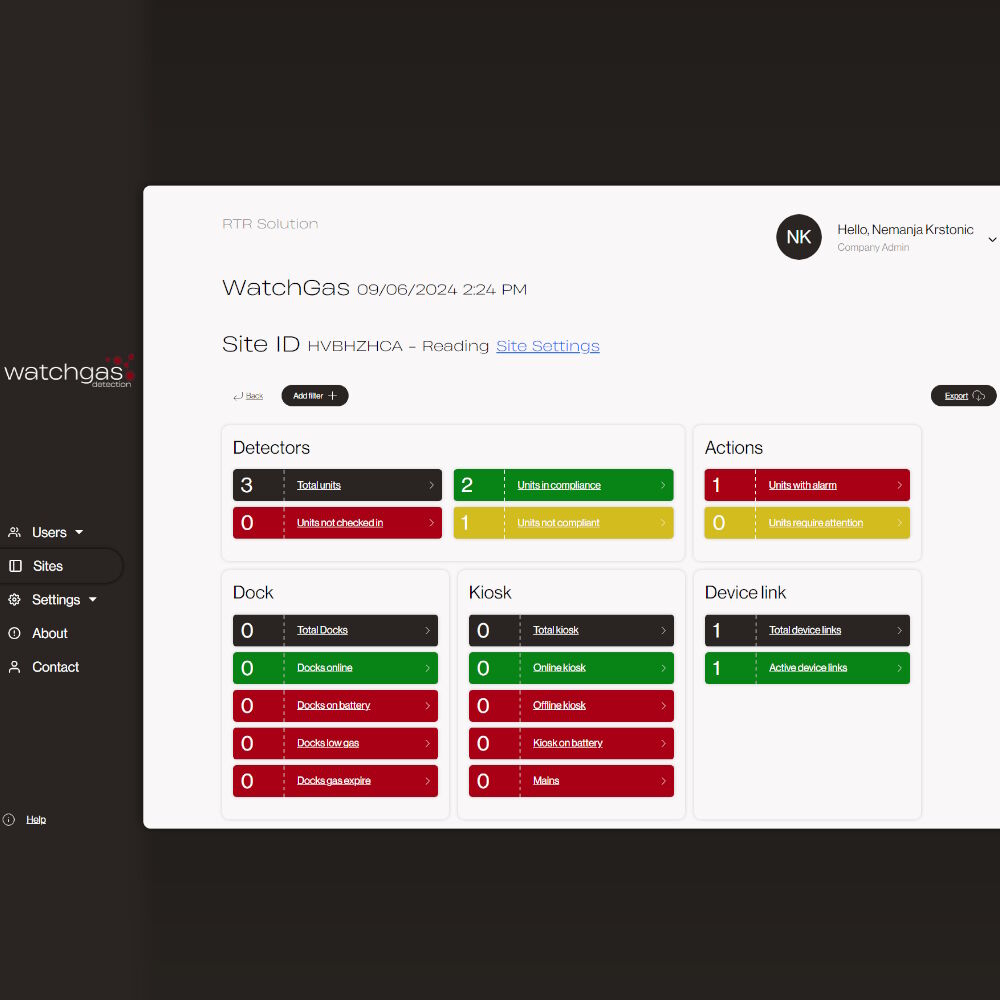Click the plus icon on Add filter
This screenshot has width=1000, height=1000.
point(332,396)
